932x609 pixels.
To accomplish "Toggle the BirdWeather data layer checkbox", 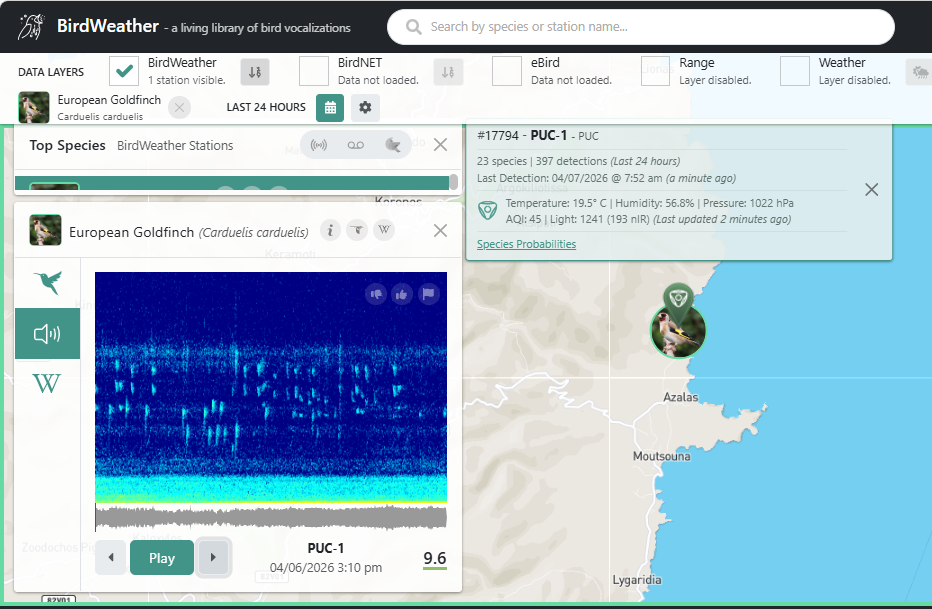I will point(124,71).
